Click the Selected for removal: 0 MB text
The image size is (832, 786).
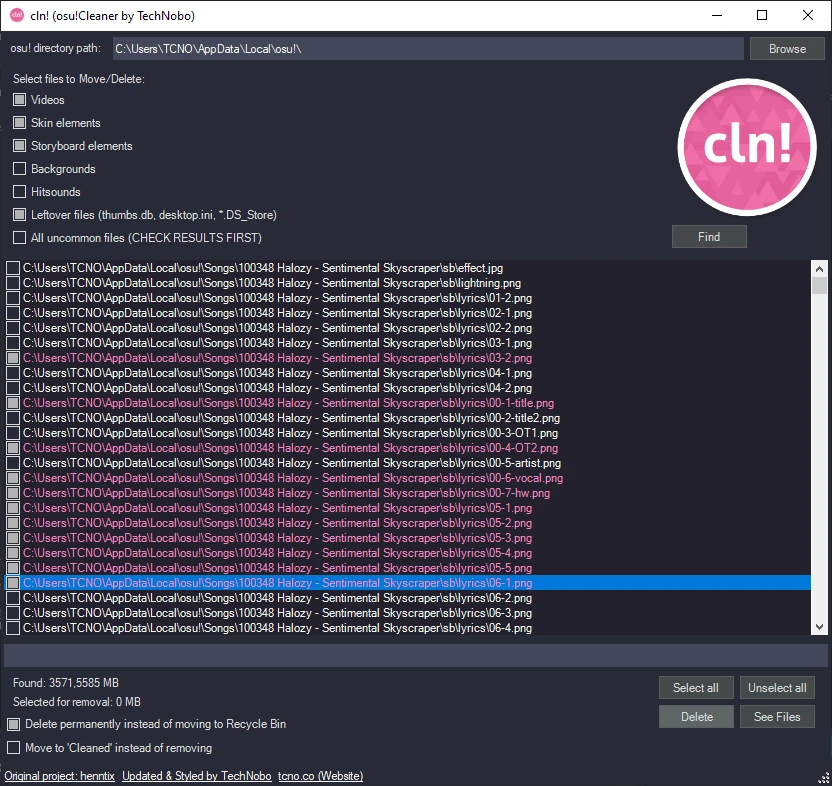coord(77,702)
